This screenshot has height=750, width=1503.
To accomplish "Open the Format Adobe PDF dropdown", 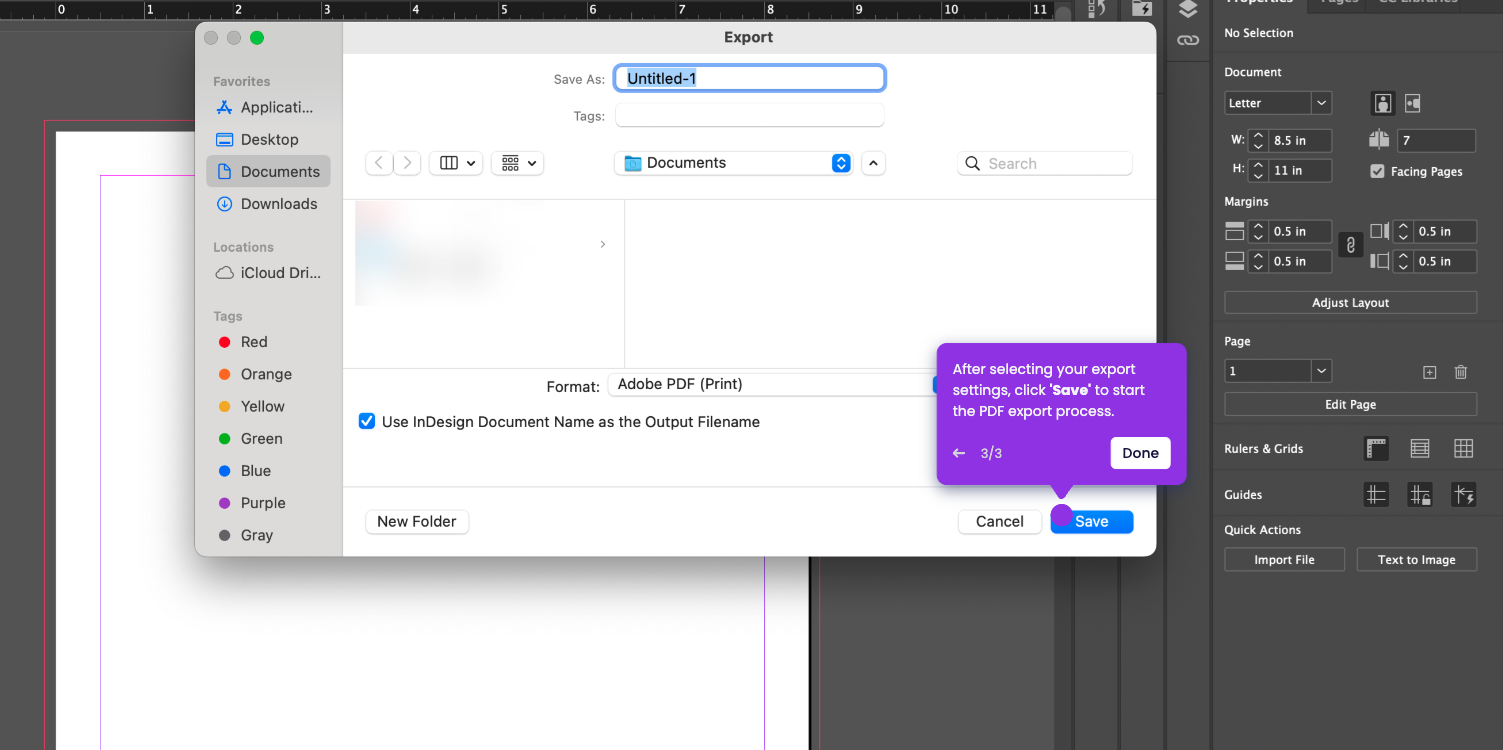I will [x=772, y=384].
